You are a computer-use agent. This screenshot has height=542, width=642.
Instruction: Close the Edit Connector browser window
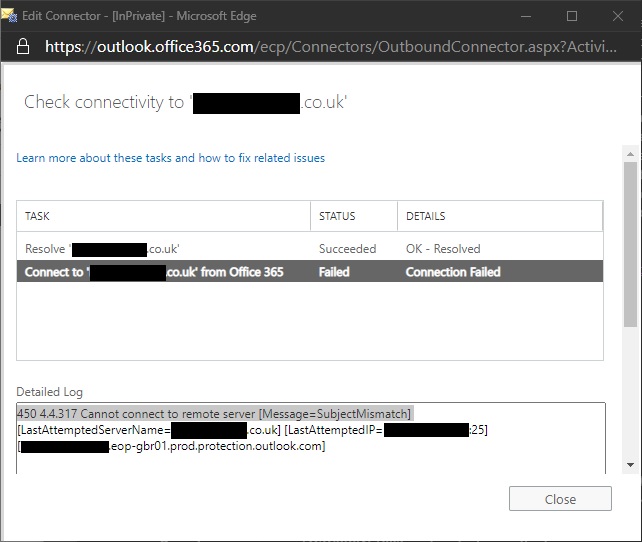coord(617,16)
